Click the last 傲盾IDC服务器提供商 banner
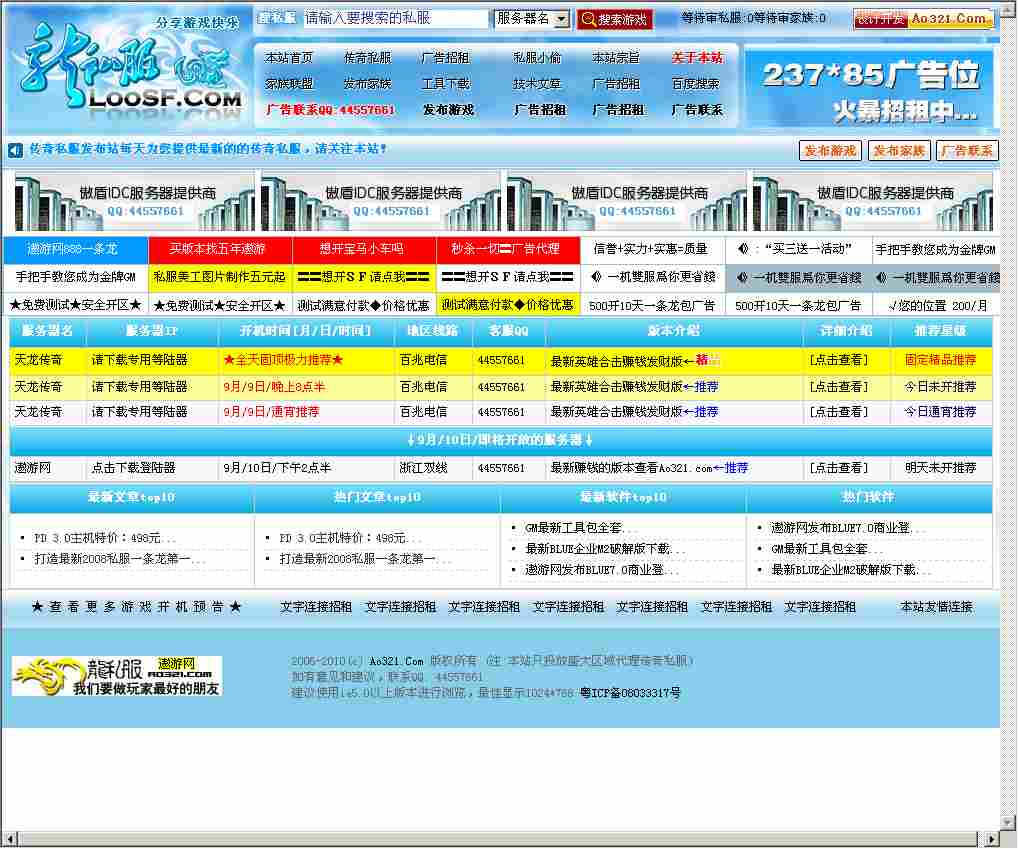 pos(872,201)
